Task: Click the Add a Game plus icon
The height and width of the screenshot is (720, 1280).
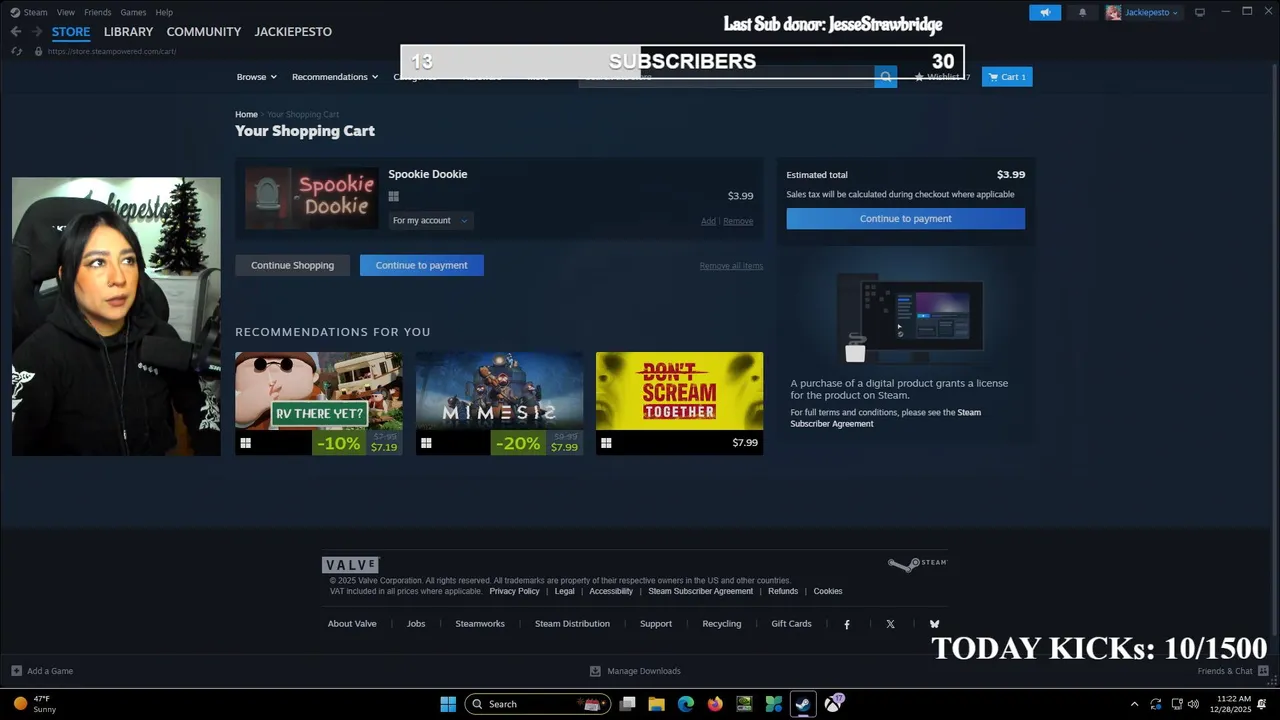Action: 16,671
